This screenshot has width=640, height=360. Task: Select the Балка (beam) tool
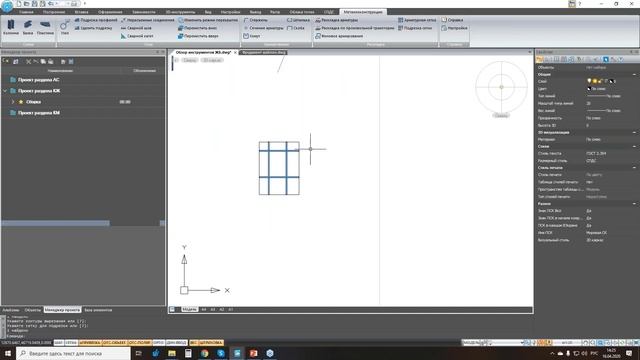pyautogui.click(x=28, y=27)
